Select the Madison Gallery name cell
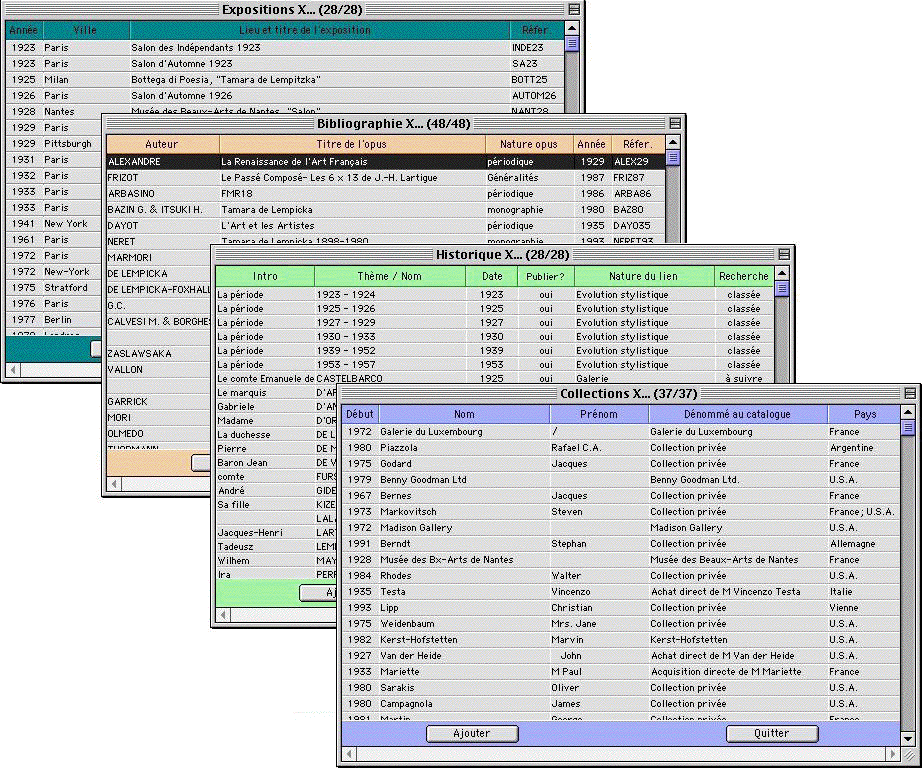 tap(416, 528)
